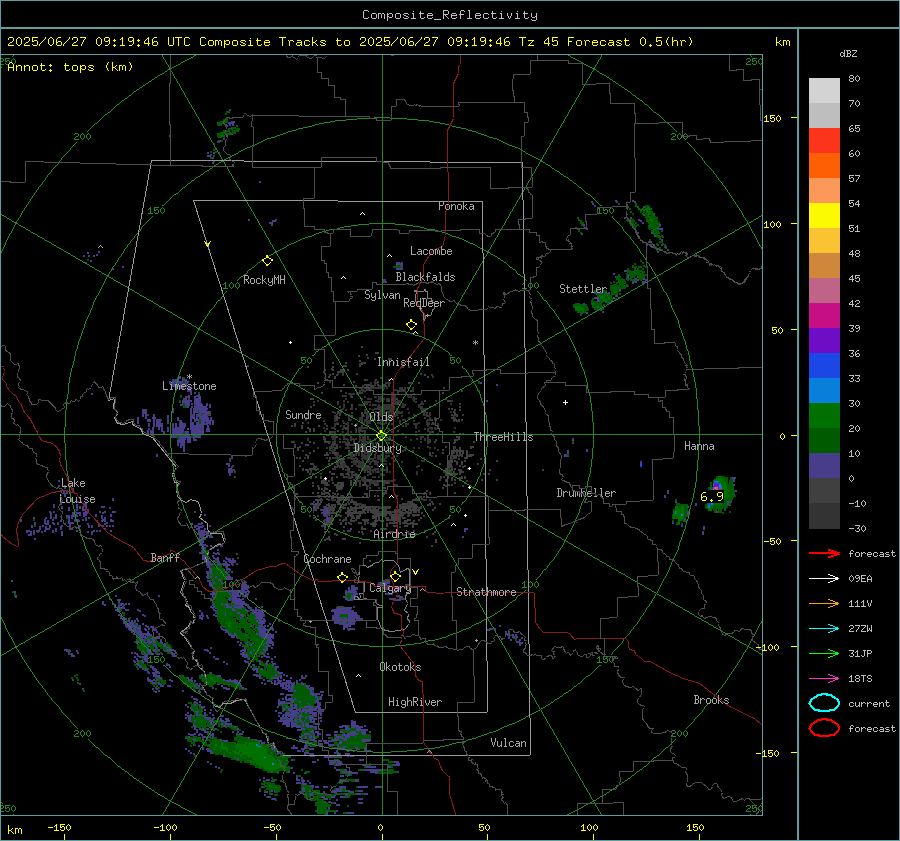The width and height of the screenshot is (900, 841).
Task: Click the yellow diamond marker under Cochrane
Action: click(x=342, y=578)
